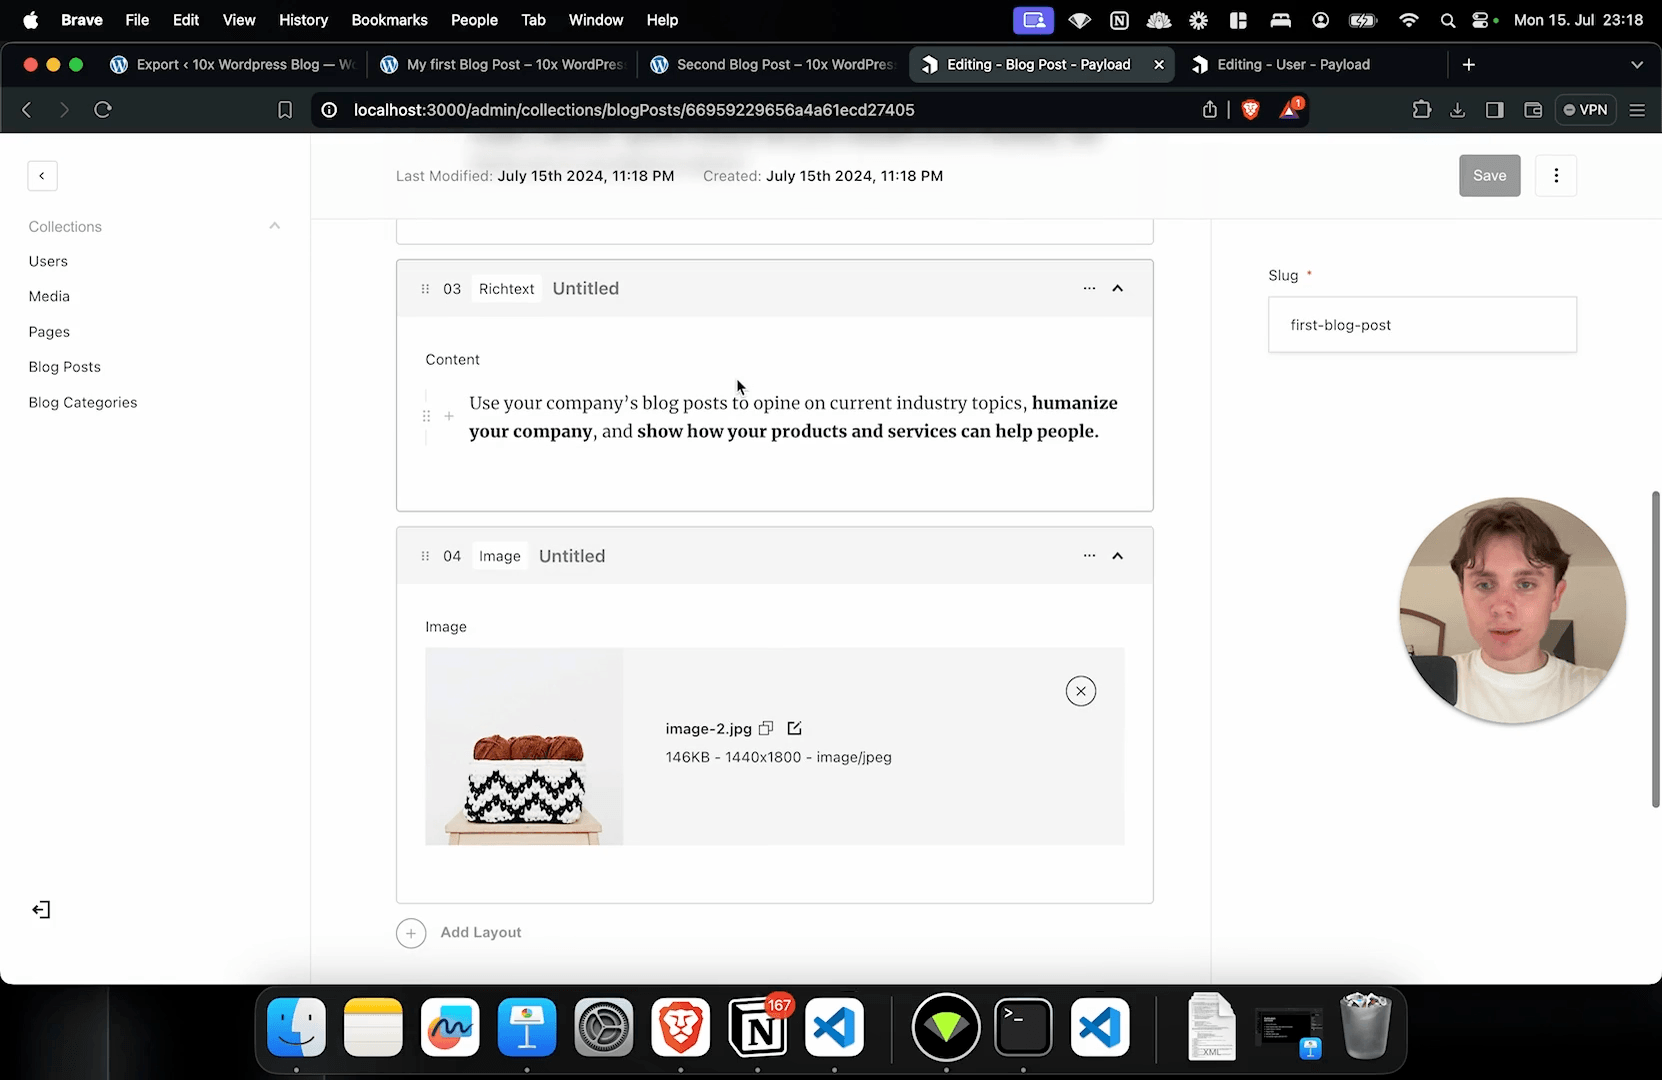1662x1080 pixels.
Task: Click the Save button
Action: pos(1489,176)
